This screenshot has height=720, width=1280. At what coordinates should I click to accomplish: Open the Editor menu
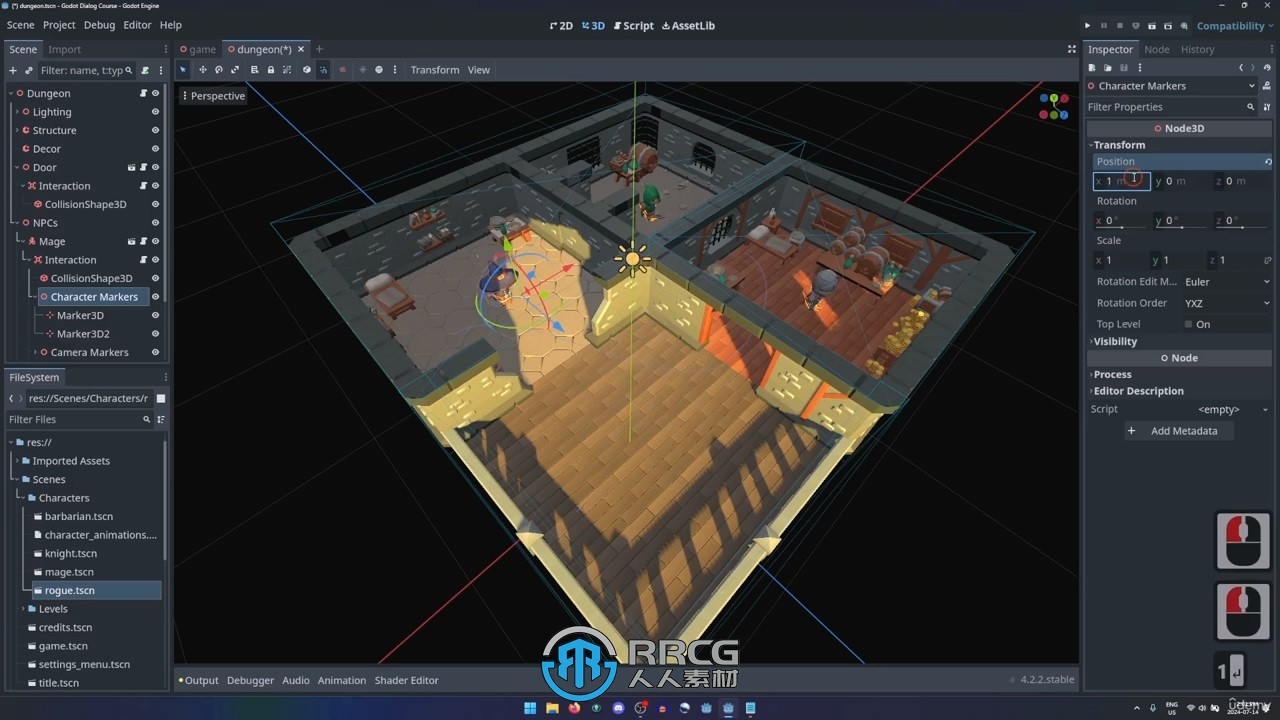[x=137, y=25]
